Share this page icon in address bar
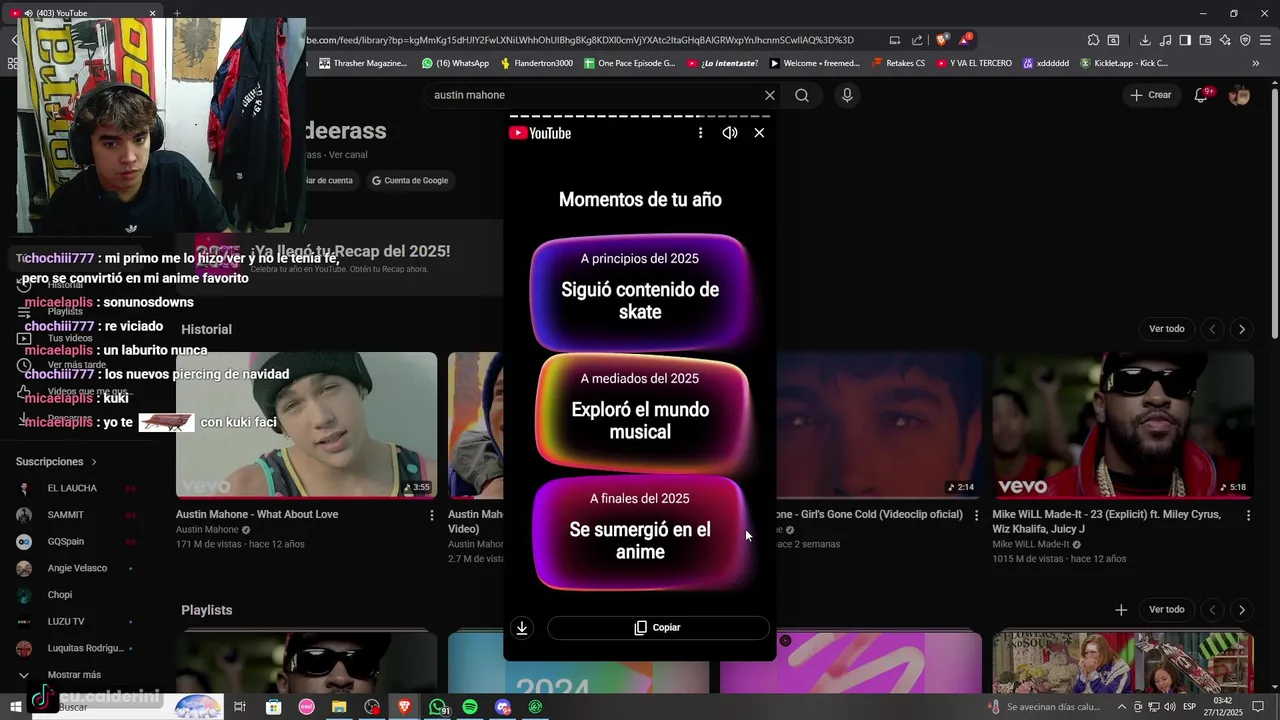 pos(917,40)
